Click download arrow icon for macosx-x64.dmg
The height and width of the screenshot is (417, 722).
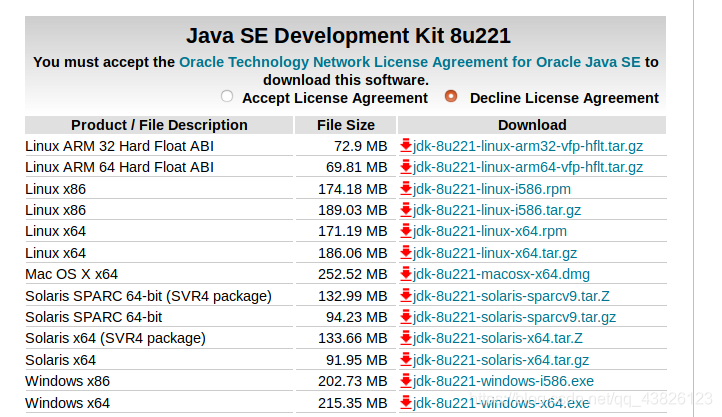pos(406,274)
